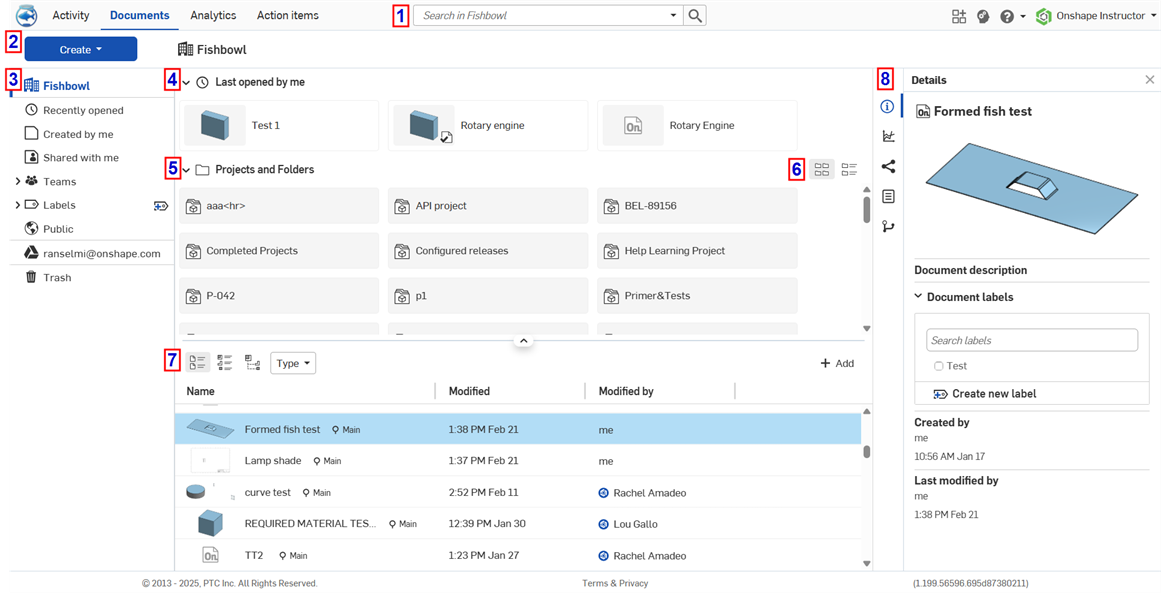Switch Projects and Folders to grid view
This screenshot has width=1161, height=593.
822,170
